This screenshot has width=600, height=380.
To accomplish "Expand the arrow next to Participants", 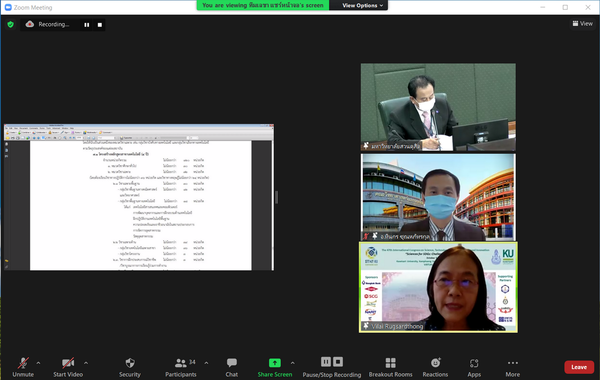I will [x=206, y=363].
